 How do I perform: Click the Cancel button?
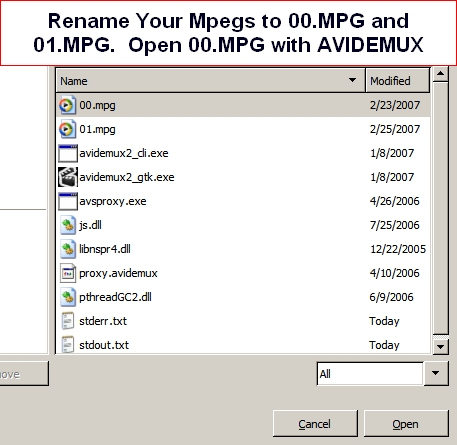[x=315, y=424]
